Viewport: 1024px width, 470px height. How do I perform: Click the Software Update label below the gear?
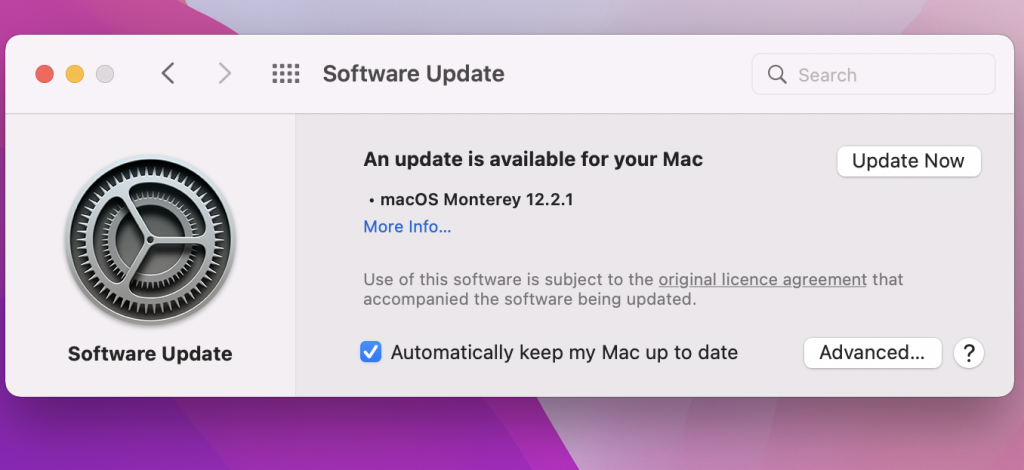point(150,354)
